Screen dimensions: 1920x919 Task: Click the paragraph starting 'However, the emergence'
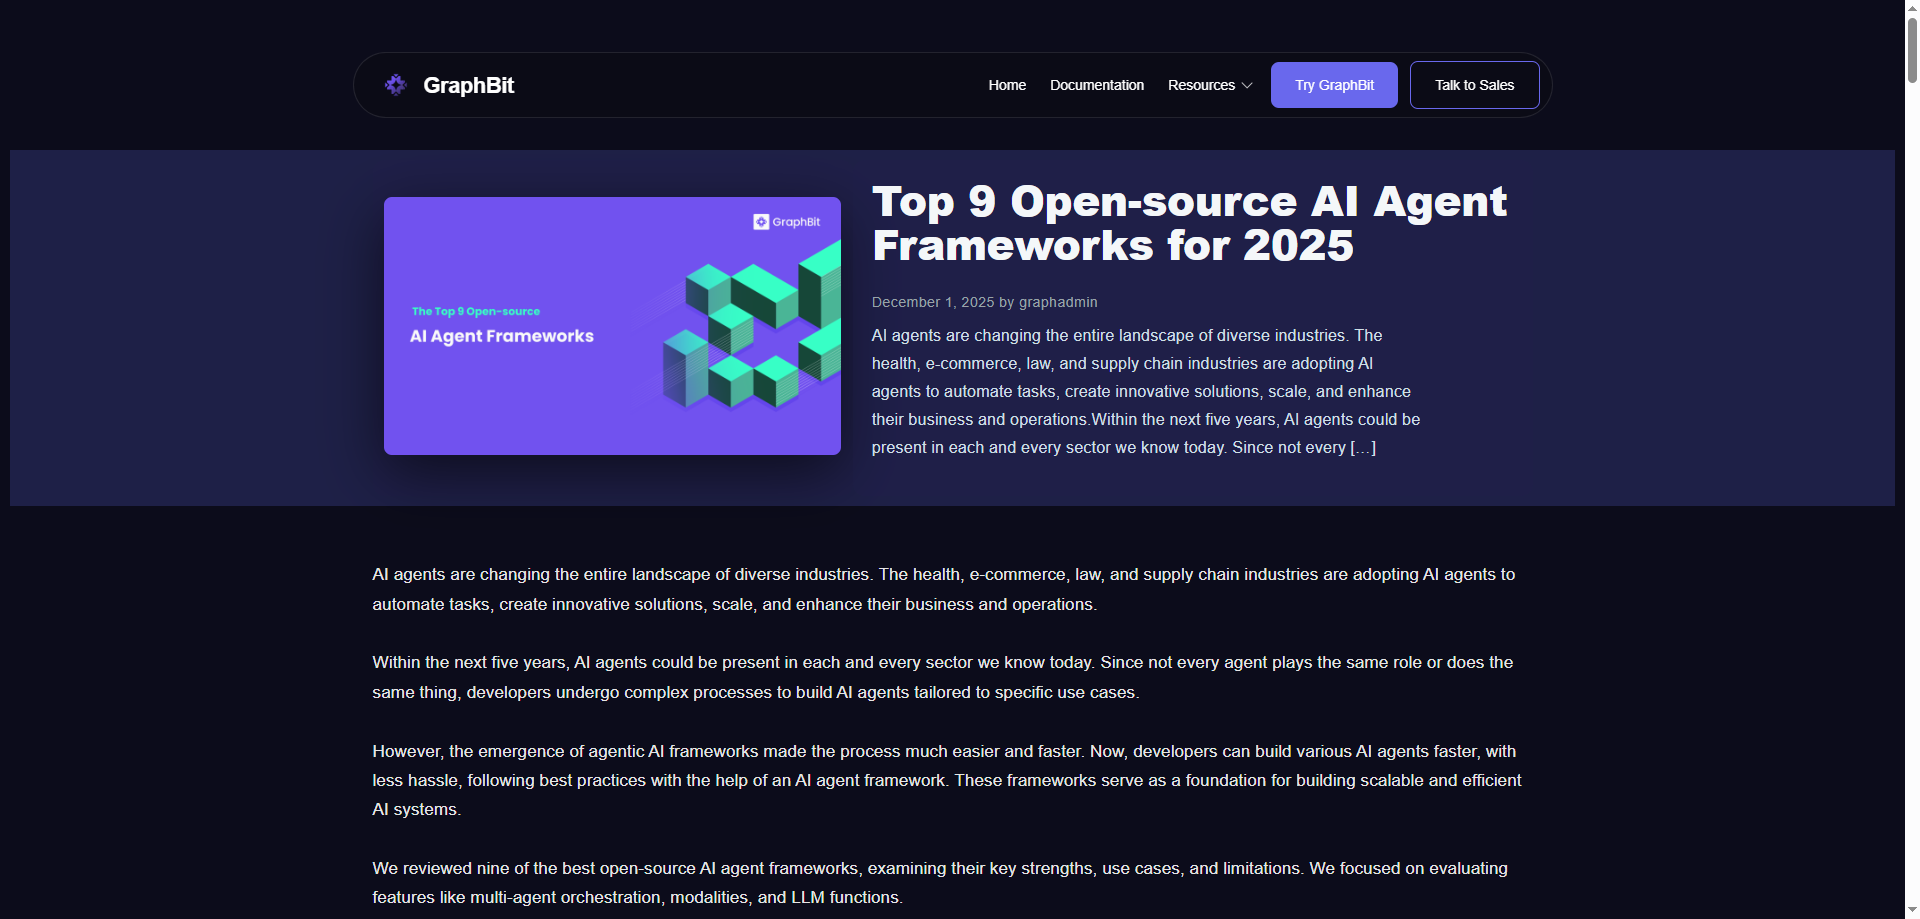click(947, 780)
